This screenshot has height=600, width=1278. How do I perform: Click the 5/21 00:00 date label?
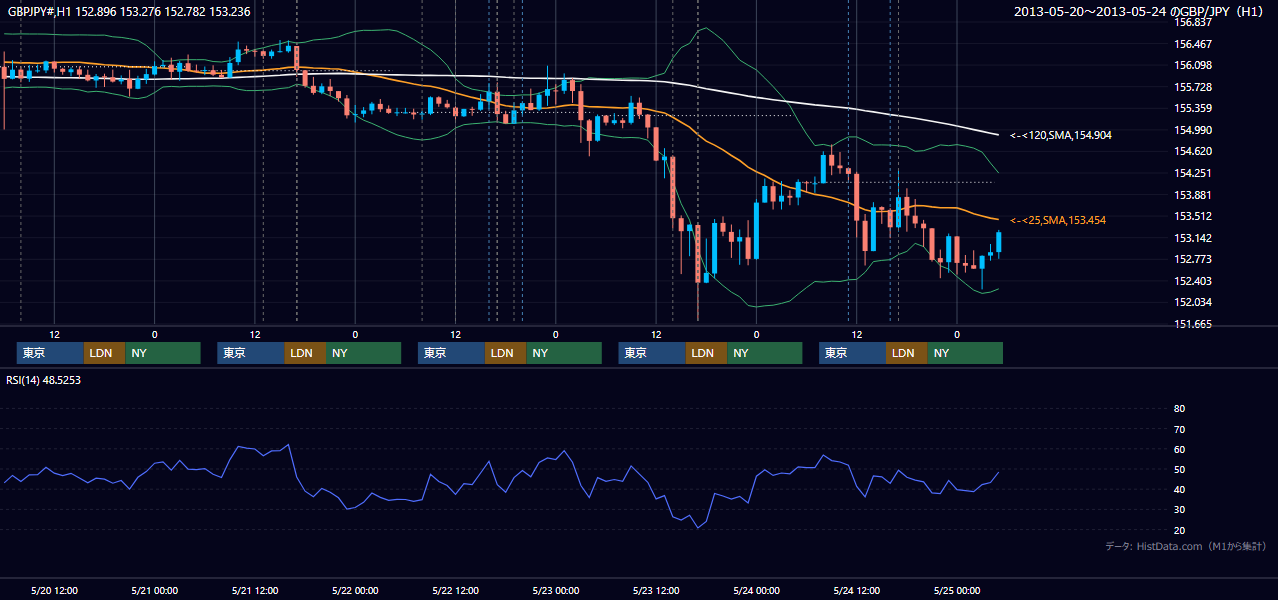(155, 590)
